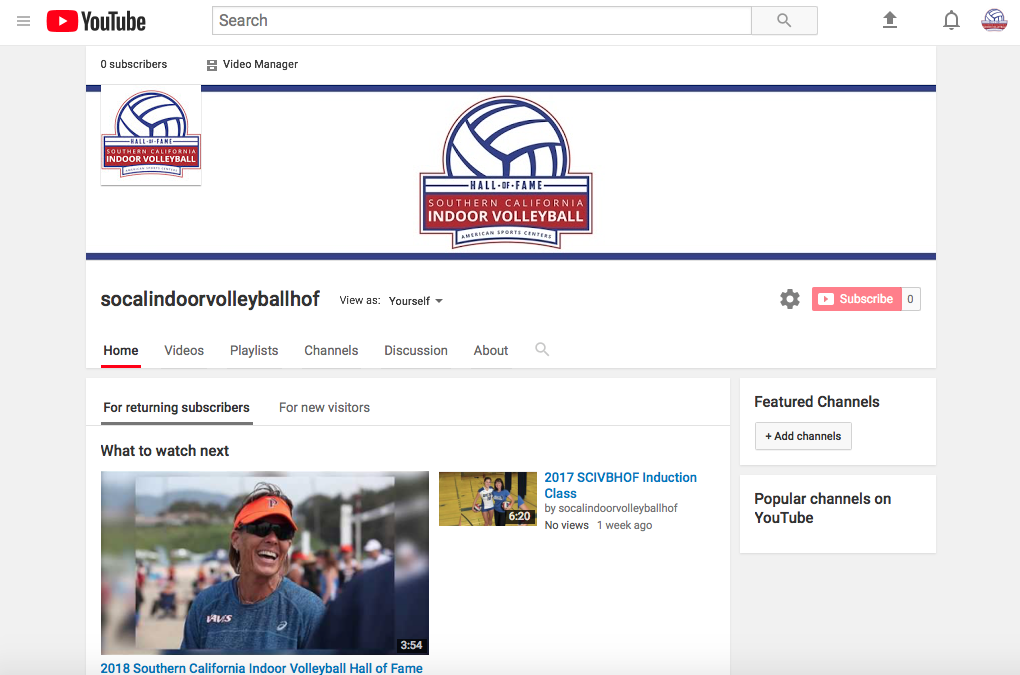This screenshot has height=675, width=1020.
Task: Switch to For new visitors tab
Action: pyautogui.click(x=325, y=408)
